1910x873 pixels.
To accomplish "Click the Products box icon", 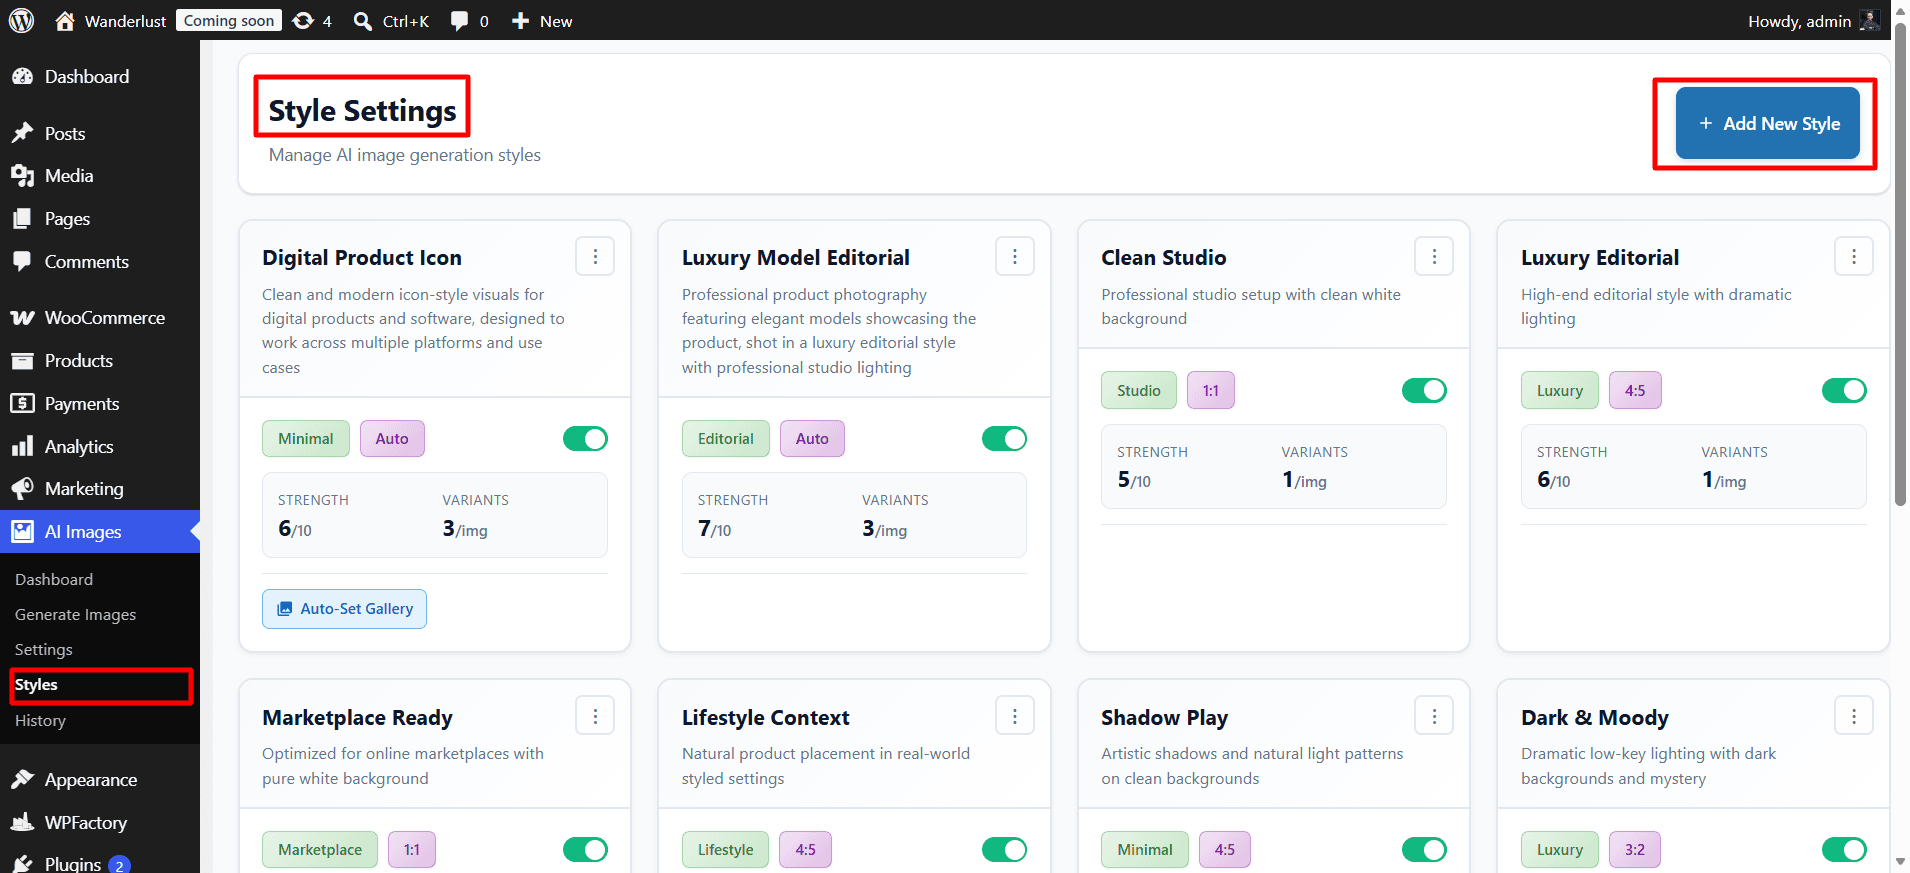I will [x=22, y=361].
